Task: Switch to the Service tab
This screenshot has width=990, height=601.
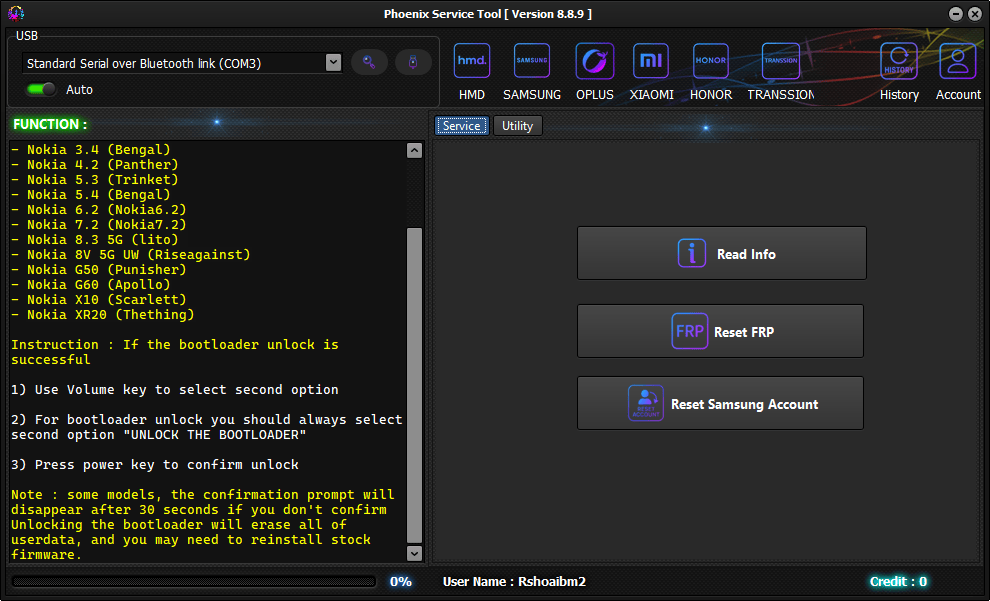Action: [462, 126]
